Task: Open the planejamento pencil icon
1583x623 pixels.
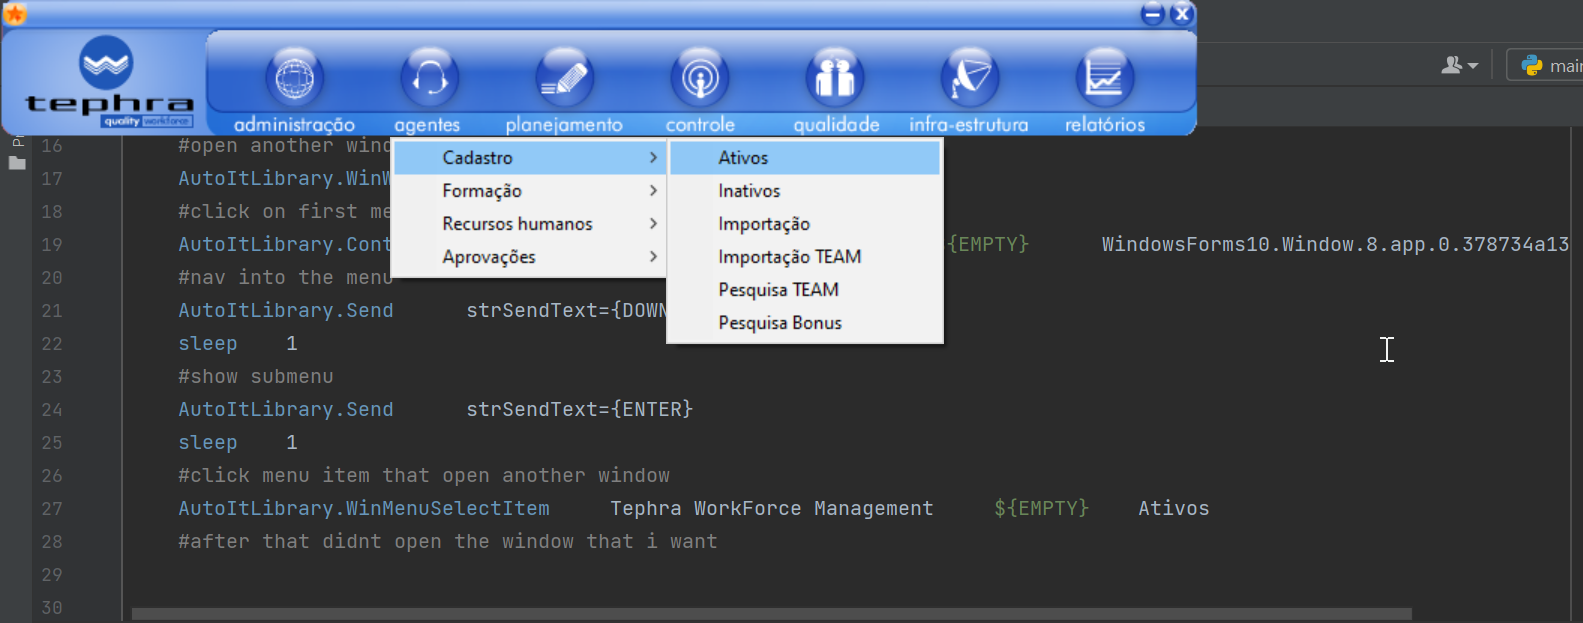Action: click(564, 78)
